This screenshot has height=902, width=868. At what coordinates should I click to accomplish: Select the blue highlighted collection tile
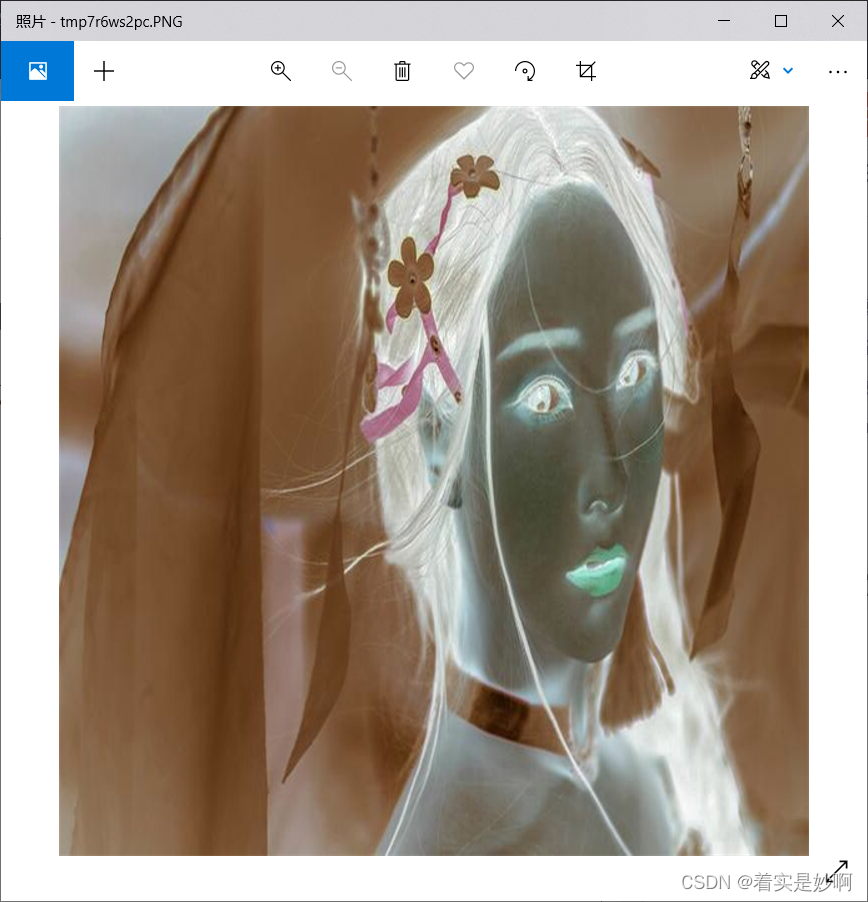(x=37, y=71)
